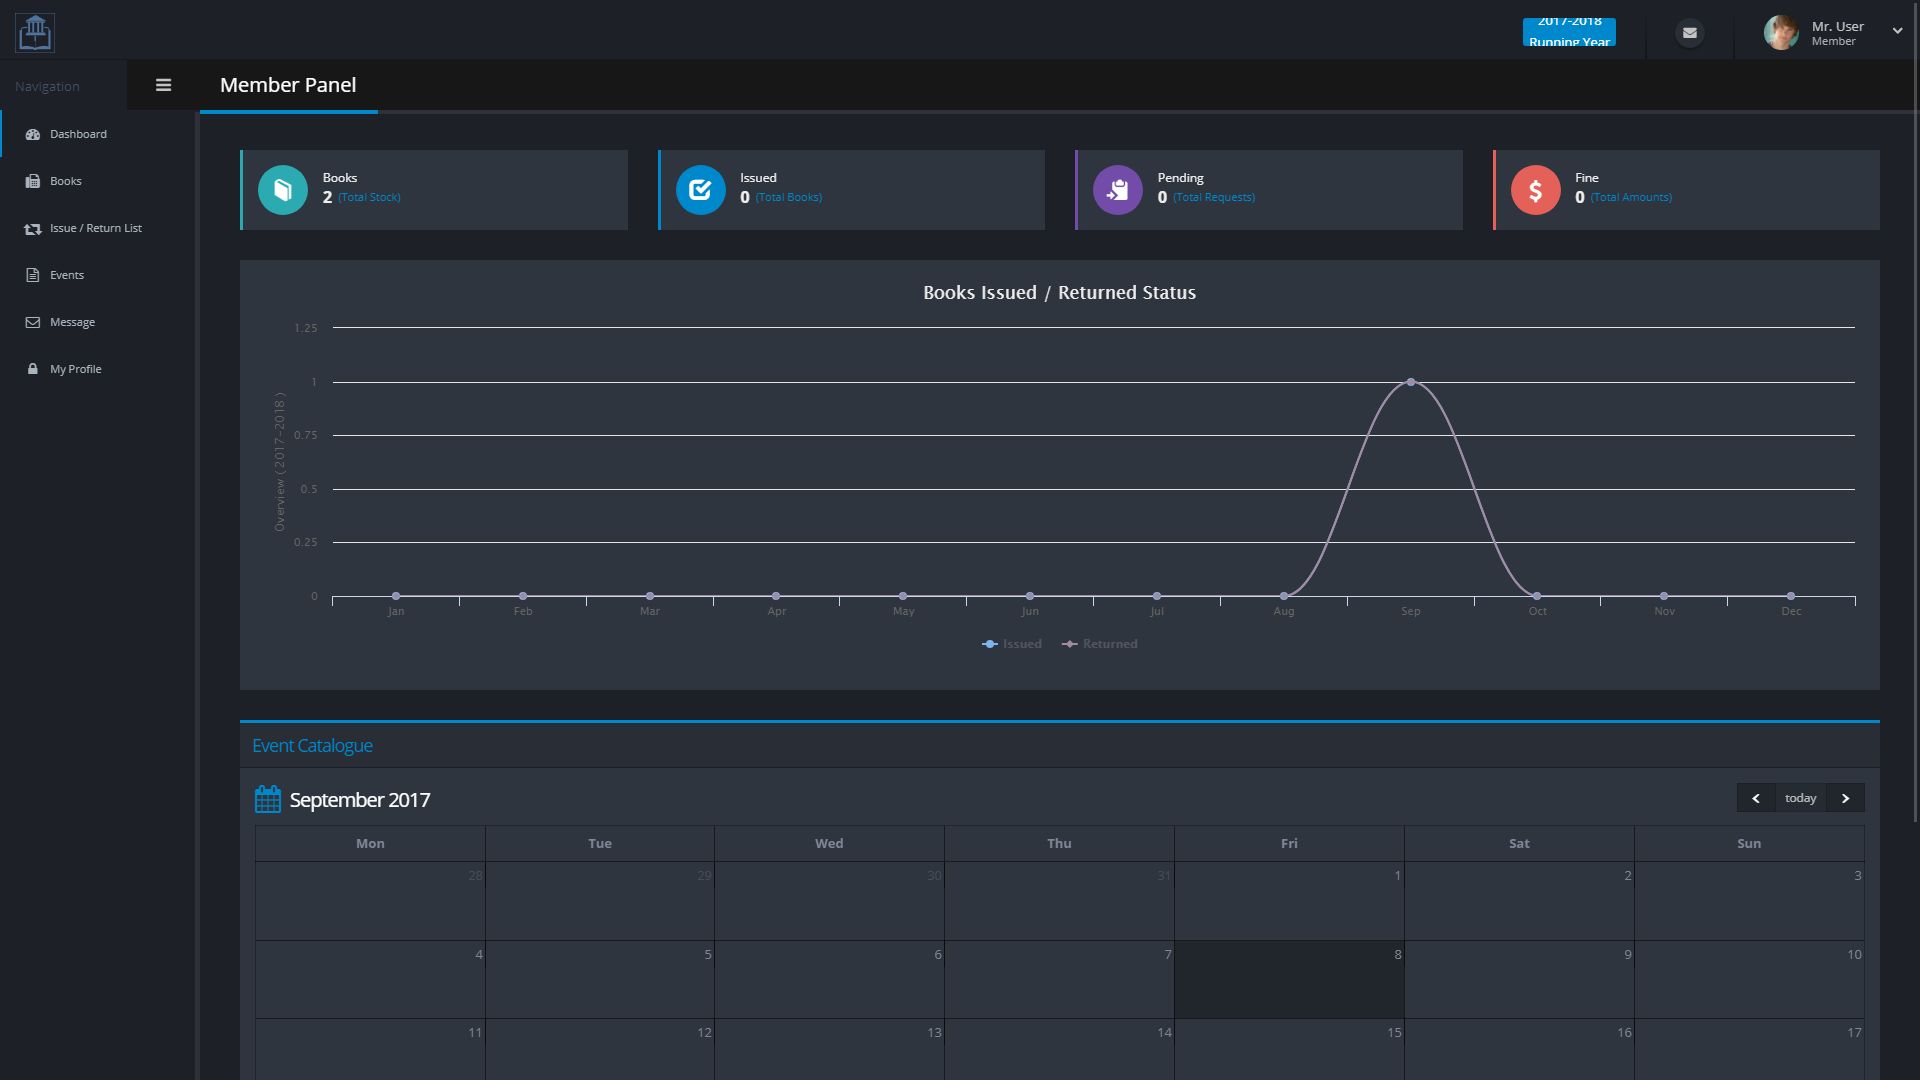Click the purple Pending requests icon
Viewport: 1920px width, 1080px height.
point(1117,190)
